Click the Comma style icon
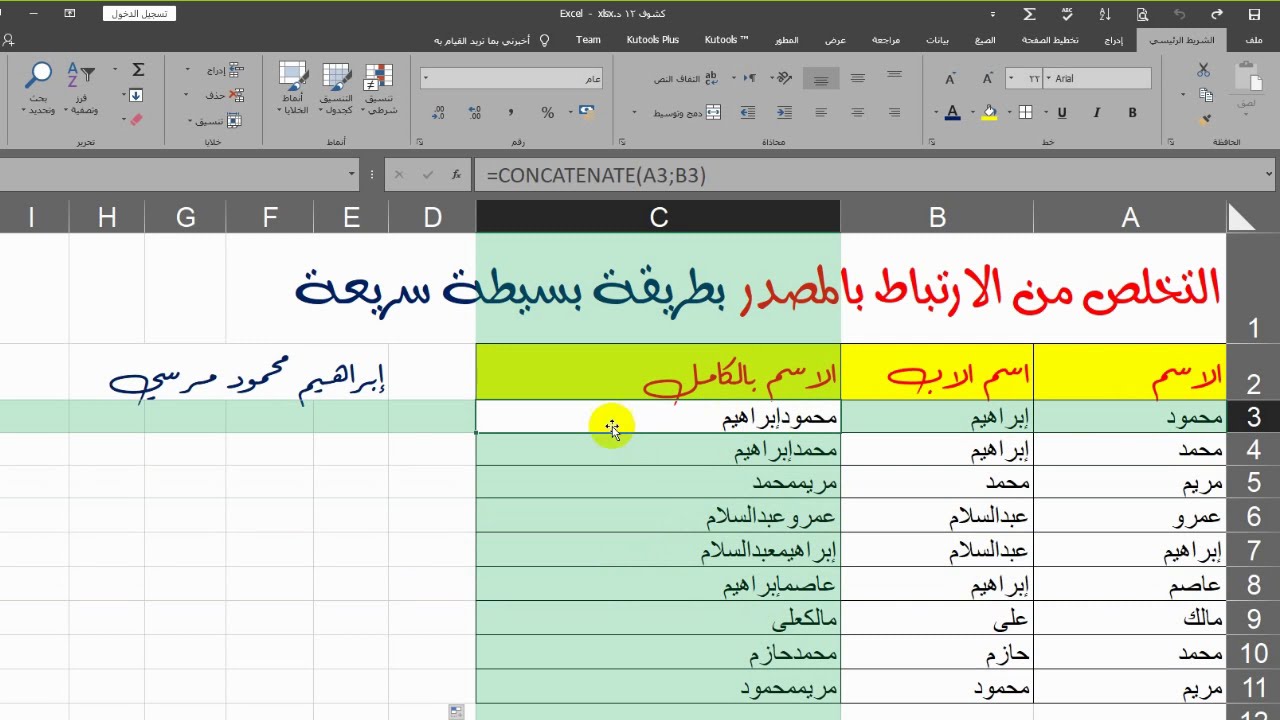The width and height of the screenshot is (1280, 720). 510,113
